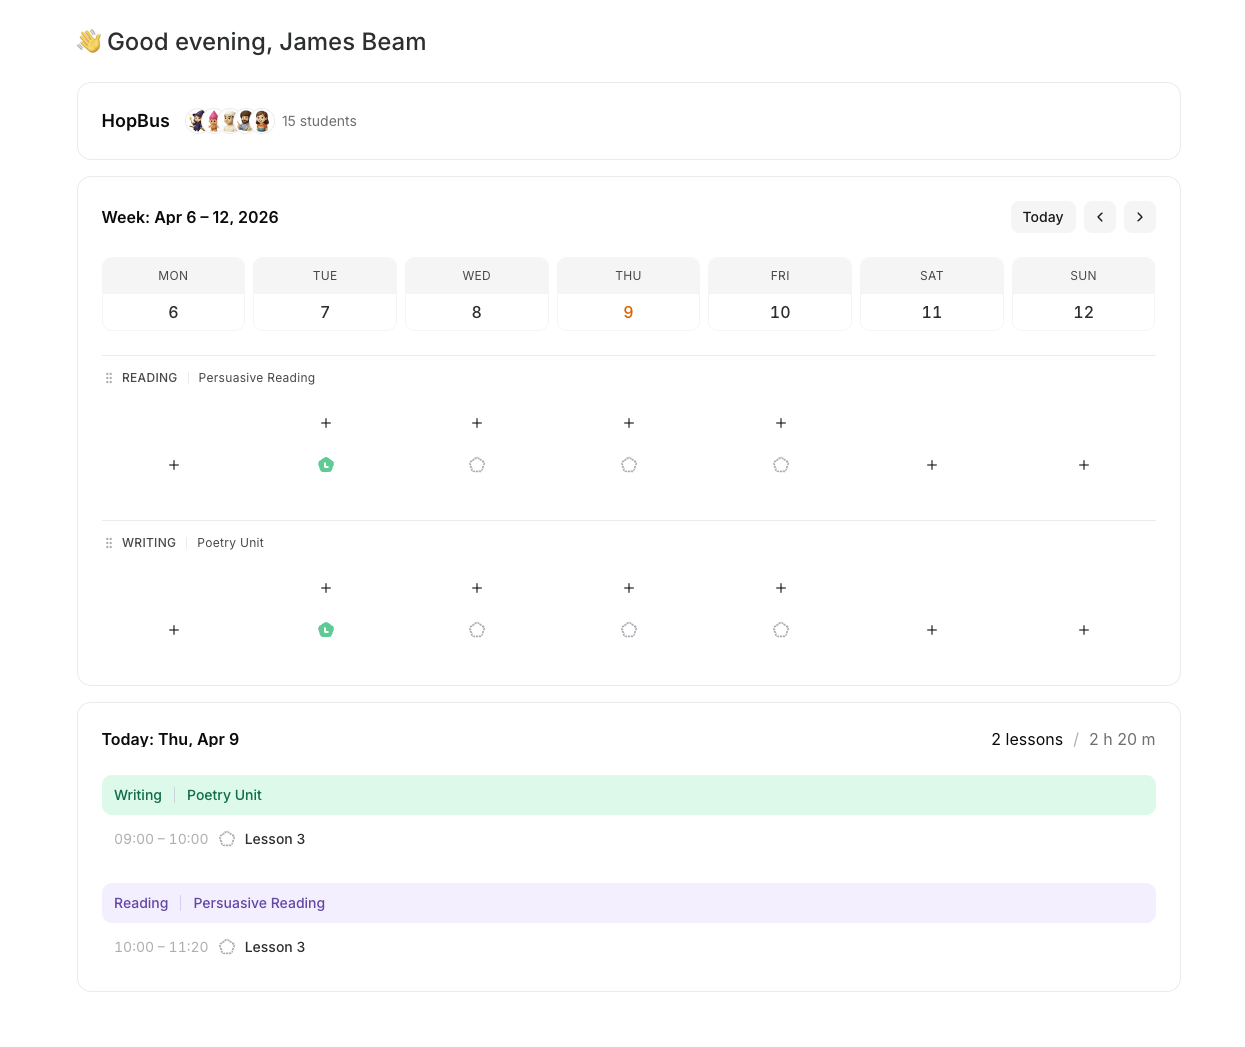This screenshot has width=1245, height=1047.
Task: Open pending Reading lesson on Thursday
Action: point(629,465)
